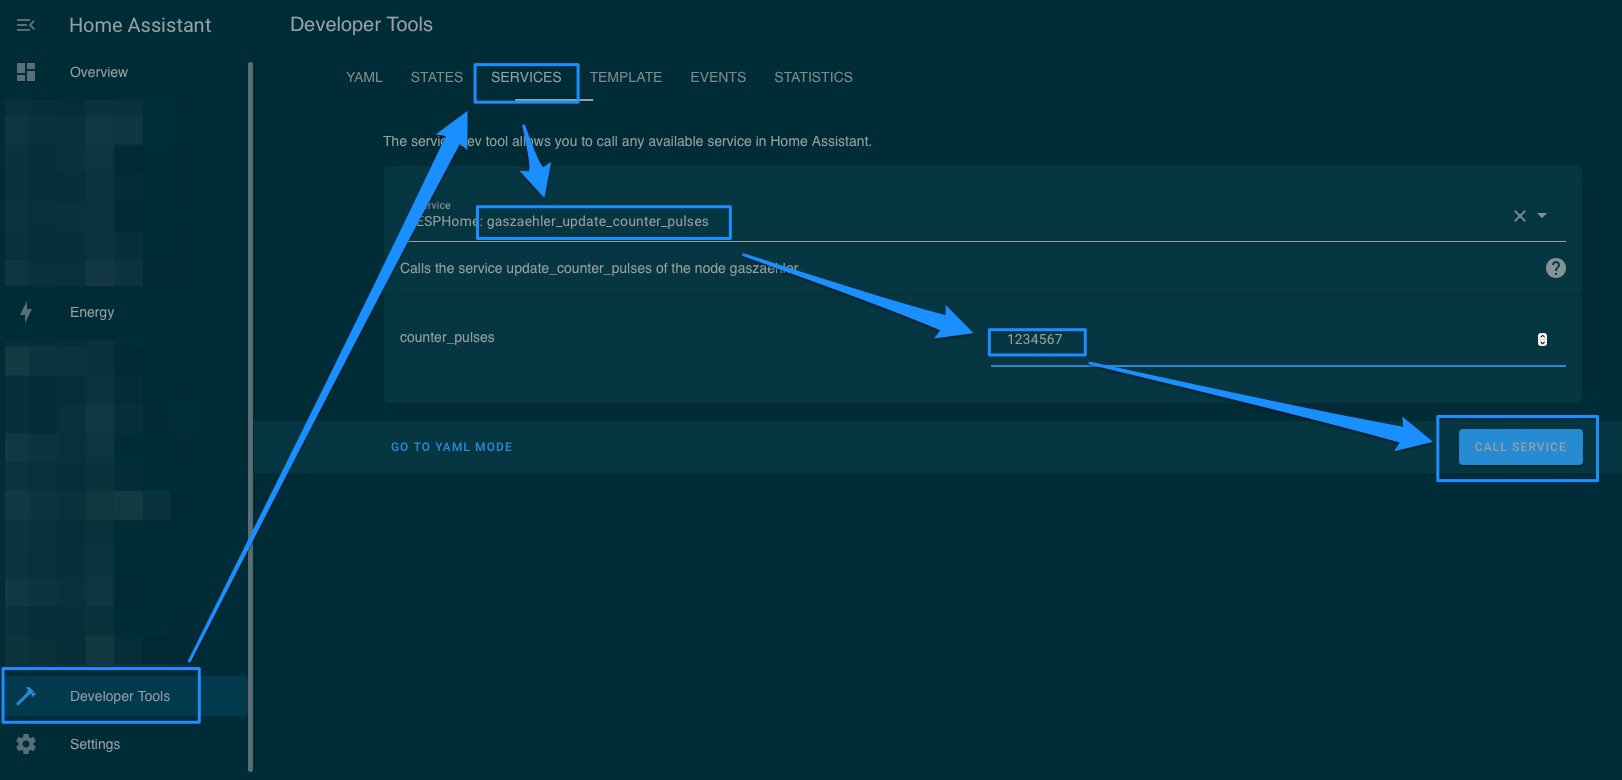Image resolution: width=1622 pixels, height=780 pixels.
Task: Click the Energy lightning icon
Action: tap(26, 312)
